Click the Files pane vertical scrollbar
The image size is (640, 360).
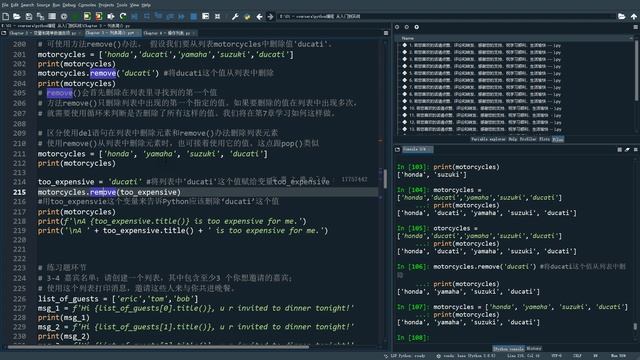click(x=637, y=70)
